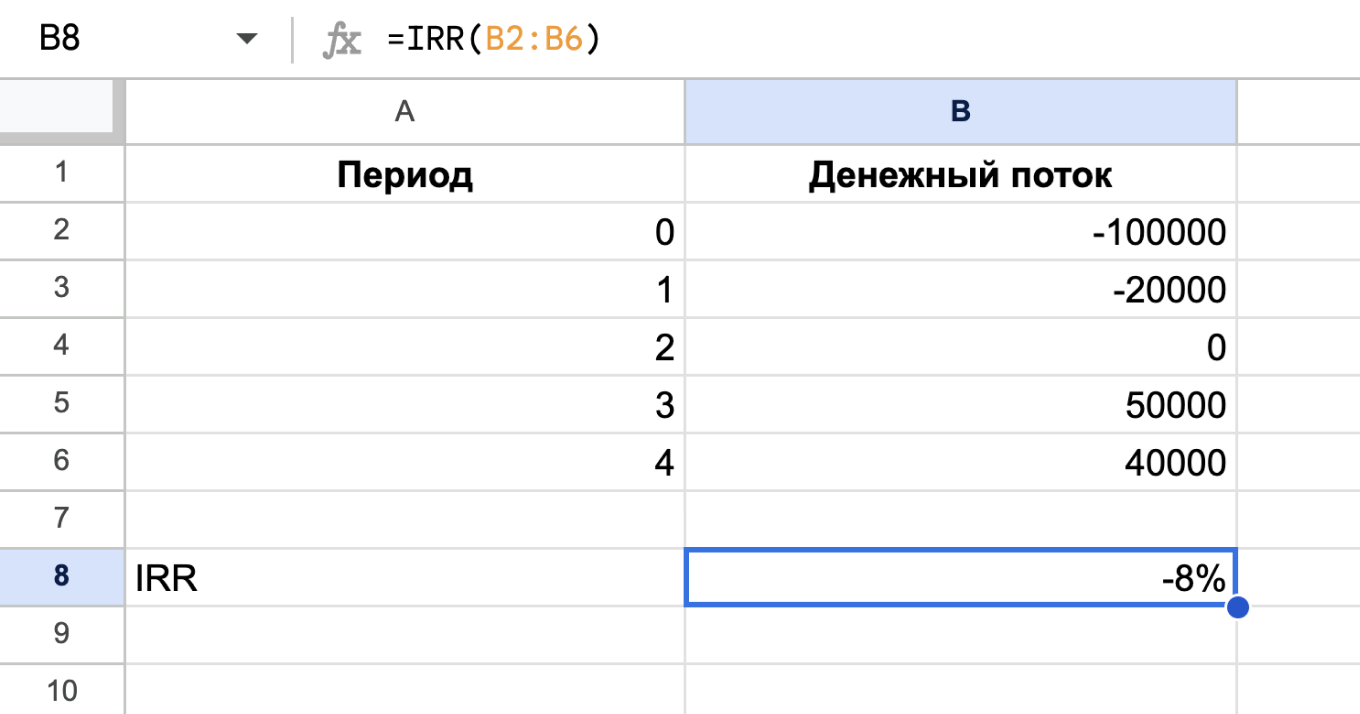Image resolution: width=1360 pixels, height=714 pixels.
Task: Select the cell containing -100000
Action: (x=960, y=232)
